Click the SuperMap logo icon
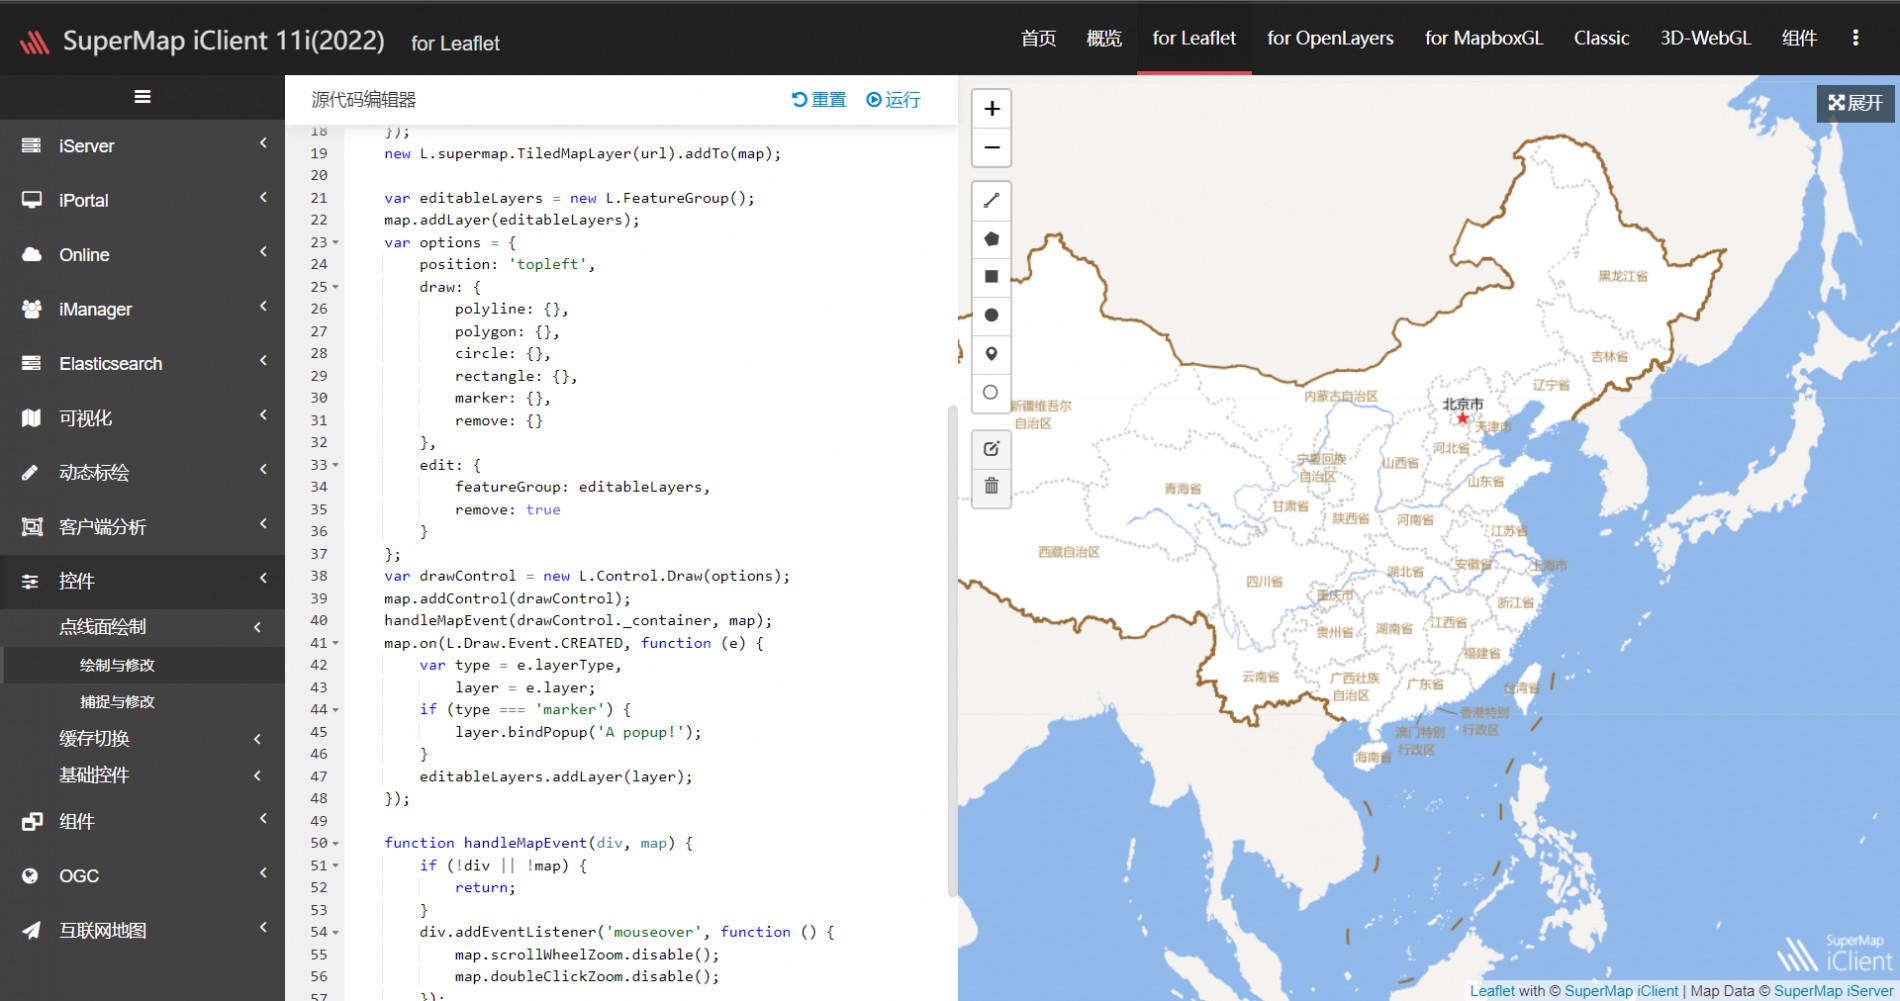 35,41
